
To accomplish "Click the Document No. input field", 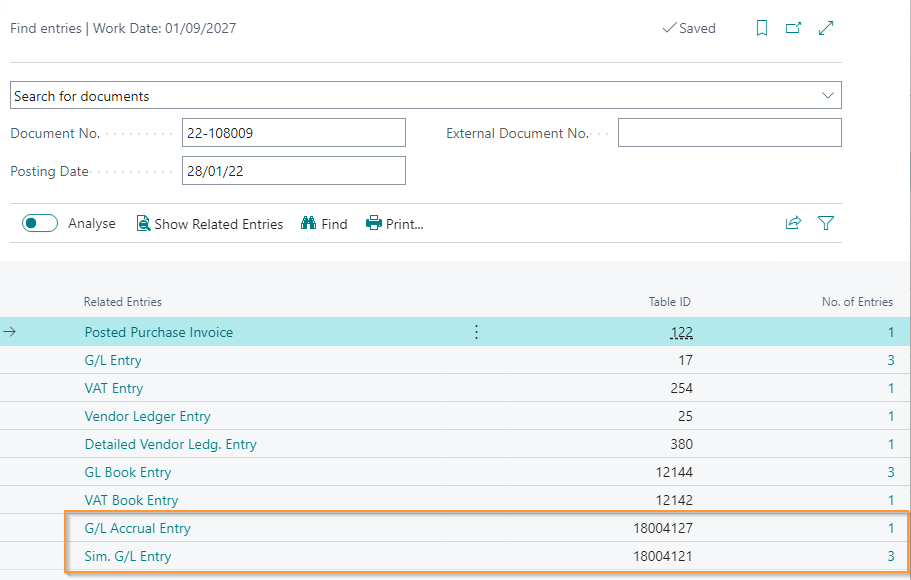I will 294,133.
